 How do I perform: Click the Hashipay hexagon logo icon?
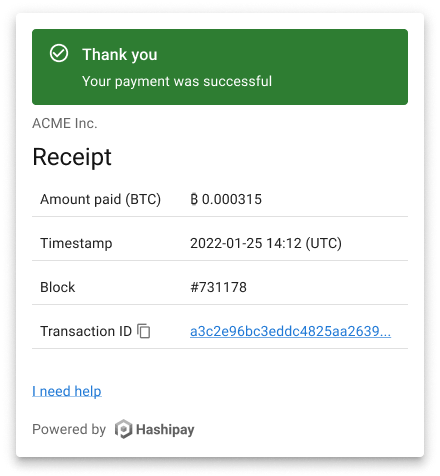pos(124,429)
